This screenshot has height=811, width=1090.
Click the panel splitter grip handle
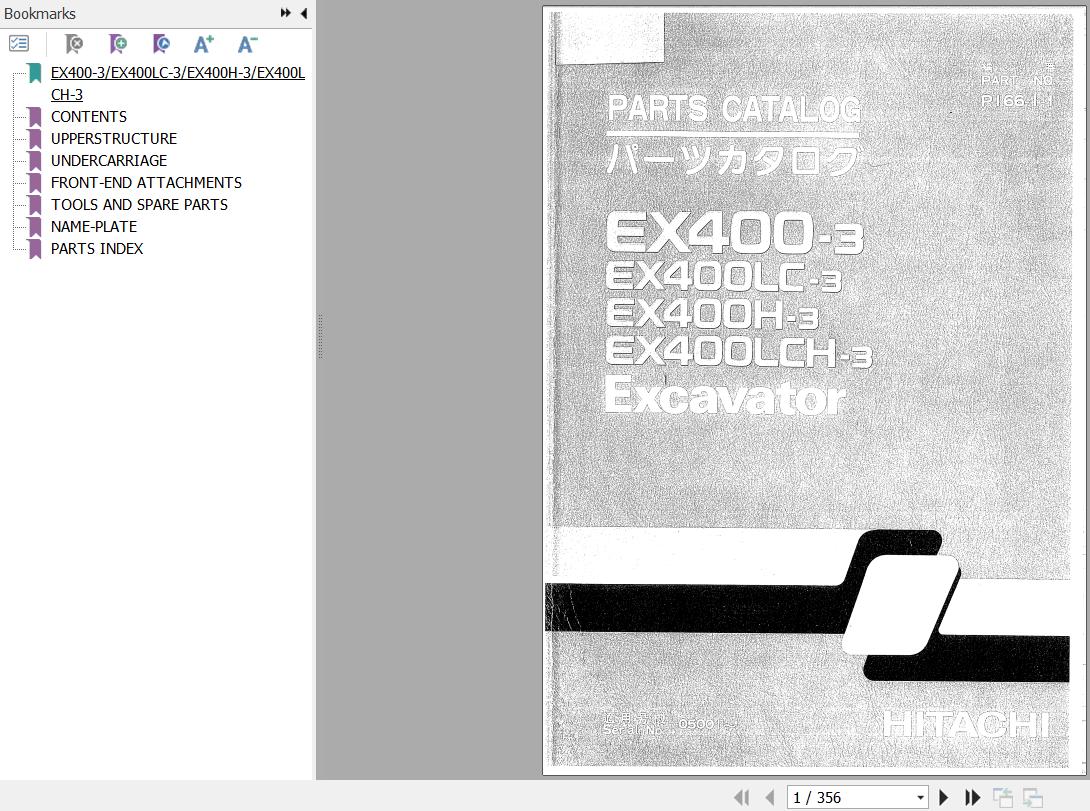tap(320, 336)
